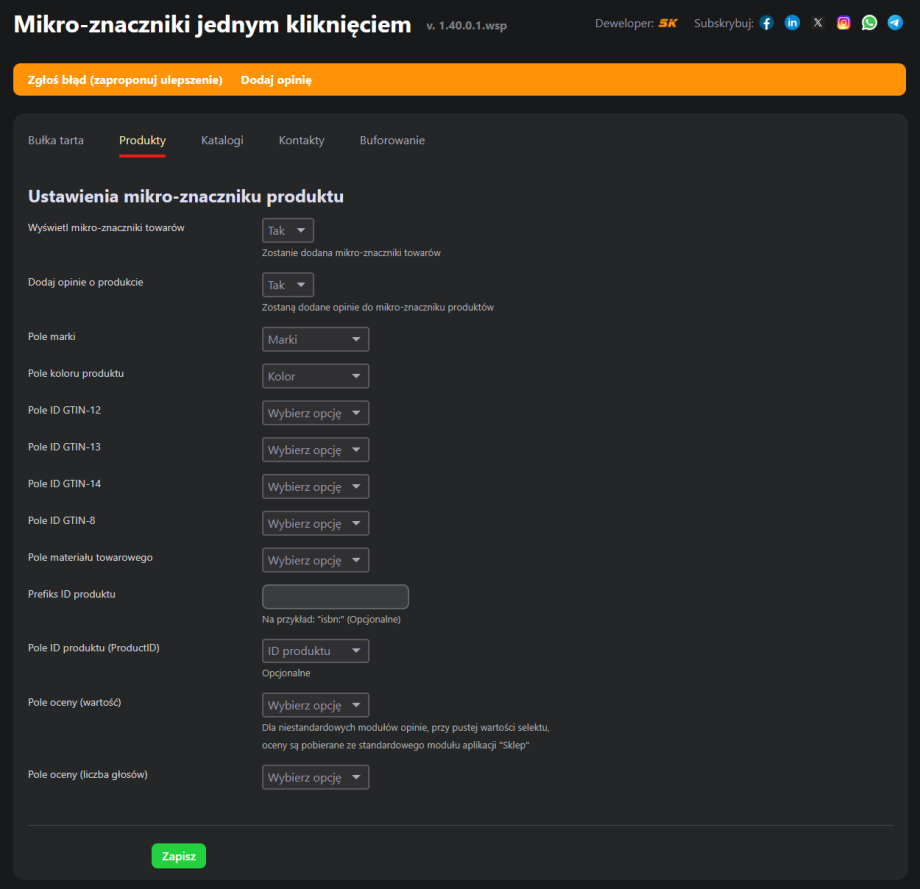Viewport: 920px width, 889px height.
Task: Click inside the Prefiks ID produktu field
Action: tap(335, 596)
